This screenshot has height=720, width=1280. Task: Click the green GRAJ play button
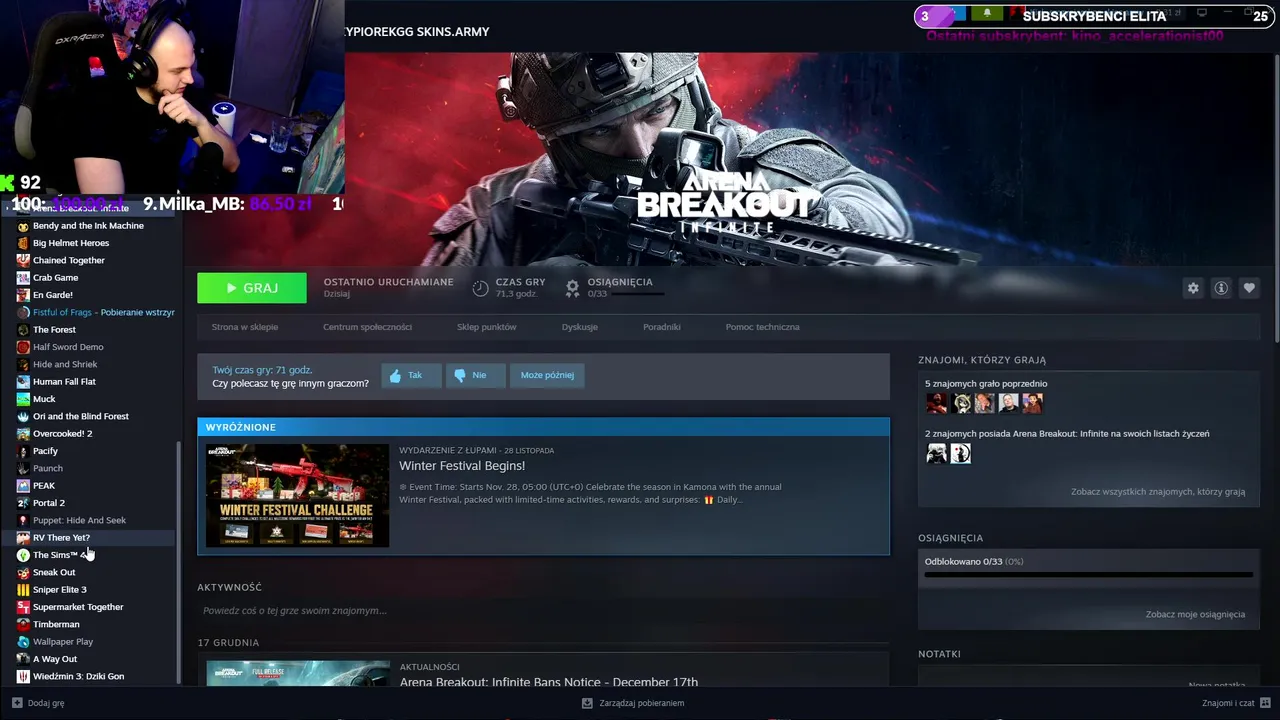pos(252,288)
